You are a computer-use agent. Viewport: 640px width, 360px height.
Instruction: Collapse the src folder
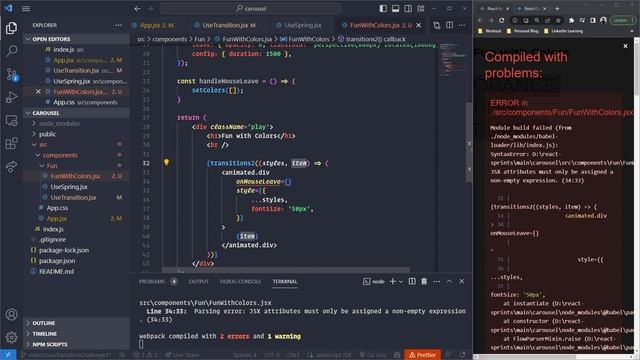76,144
